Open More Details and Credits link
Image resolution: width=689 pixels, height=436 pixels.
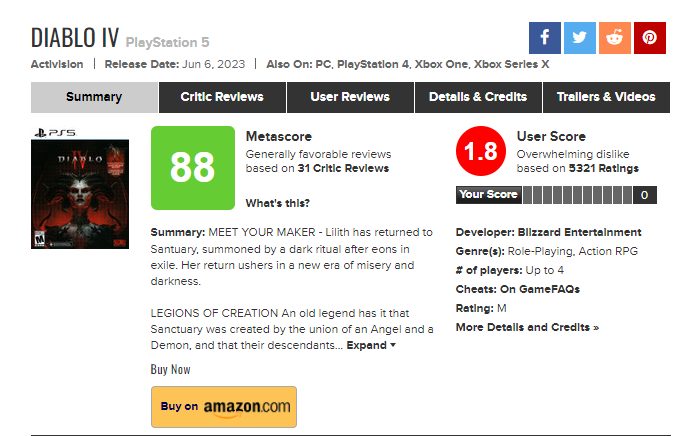pyautogui.click(x=527, y=327)
